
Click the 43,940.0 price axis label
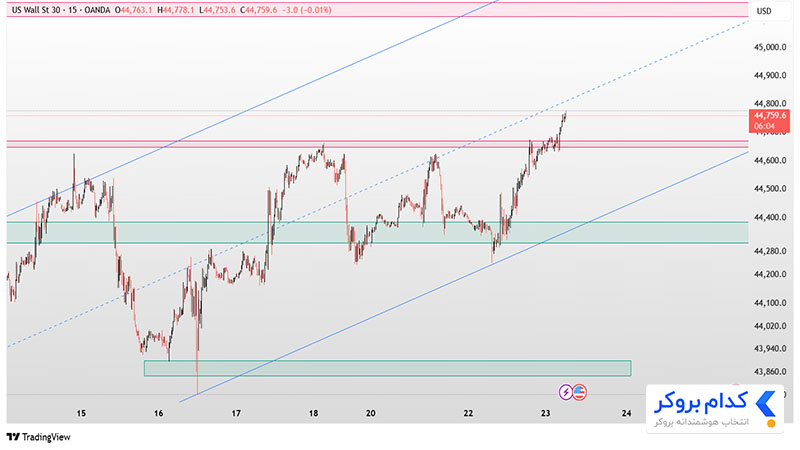point(770,348)
